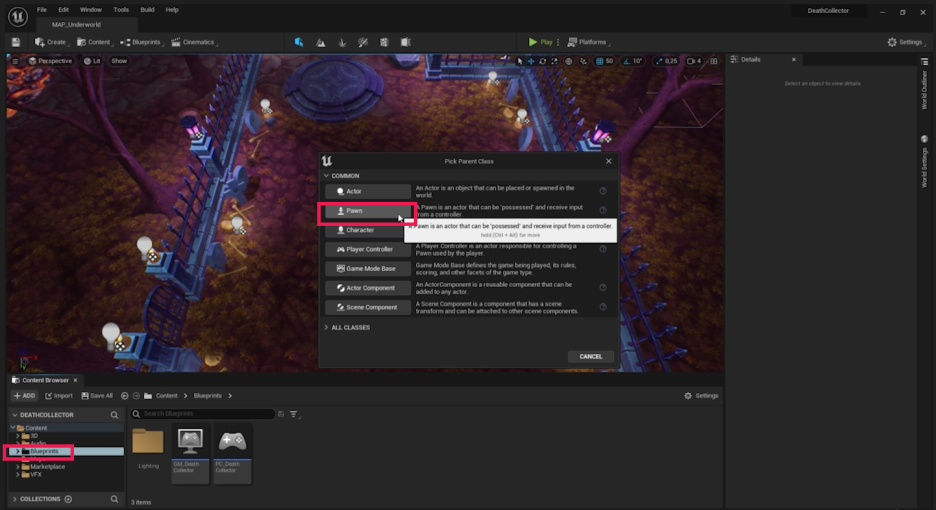Close the Details panel tab

pos(793,60)
